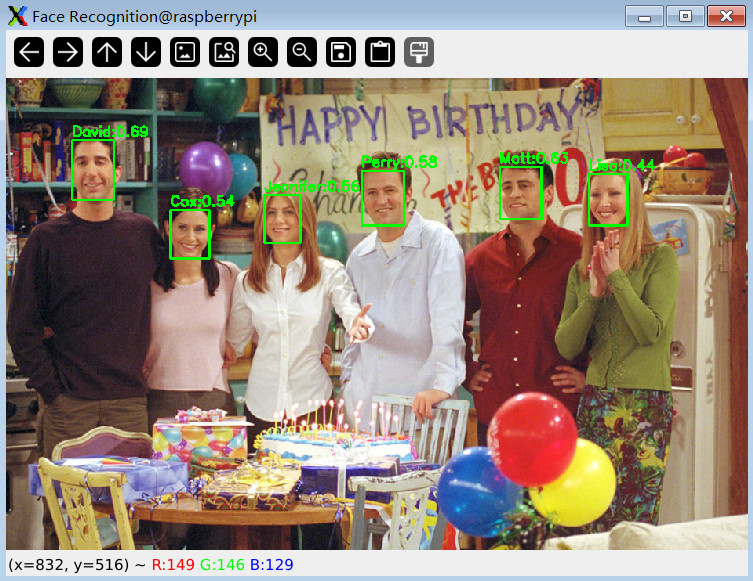
Task: Show image at original size icon
Action: pos(185,52)
